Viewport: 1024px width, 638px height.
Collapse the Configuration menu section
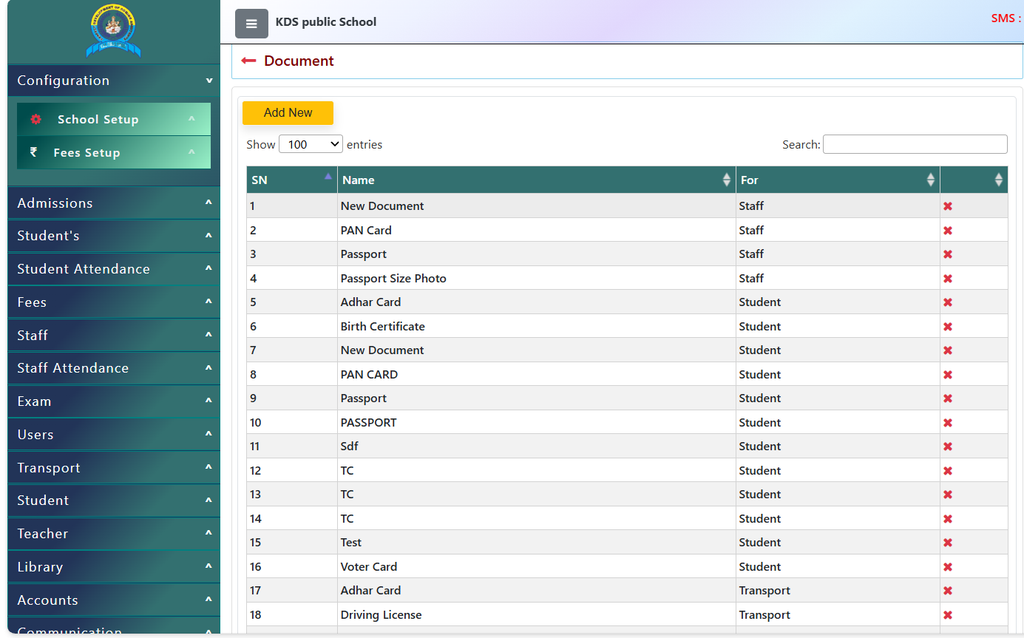click(x=114, y=80)
